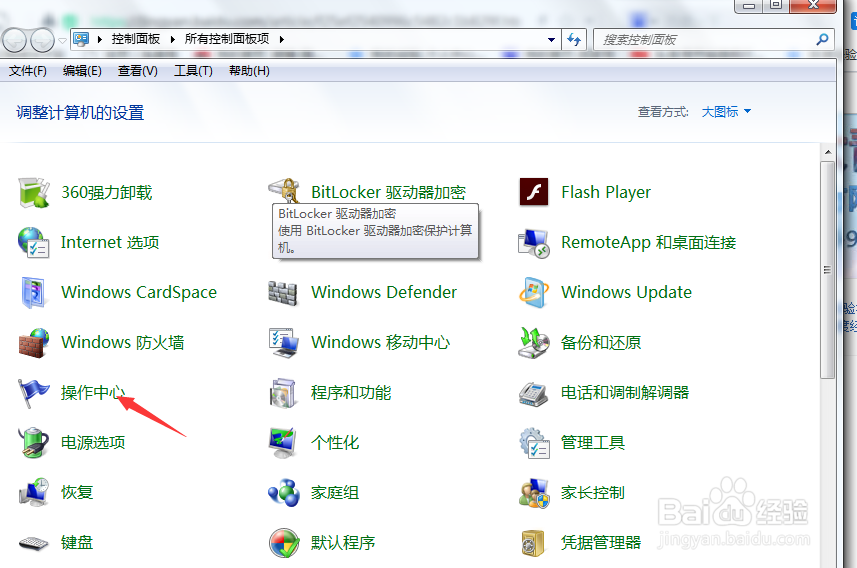This screenshot has height=568, width=857.
Task: Open the Windows Update link
Action: [x=626, y=292]
